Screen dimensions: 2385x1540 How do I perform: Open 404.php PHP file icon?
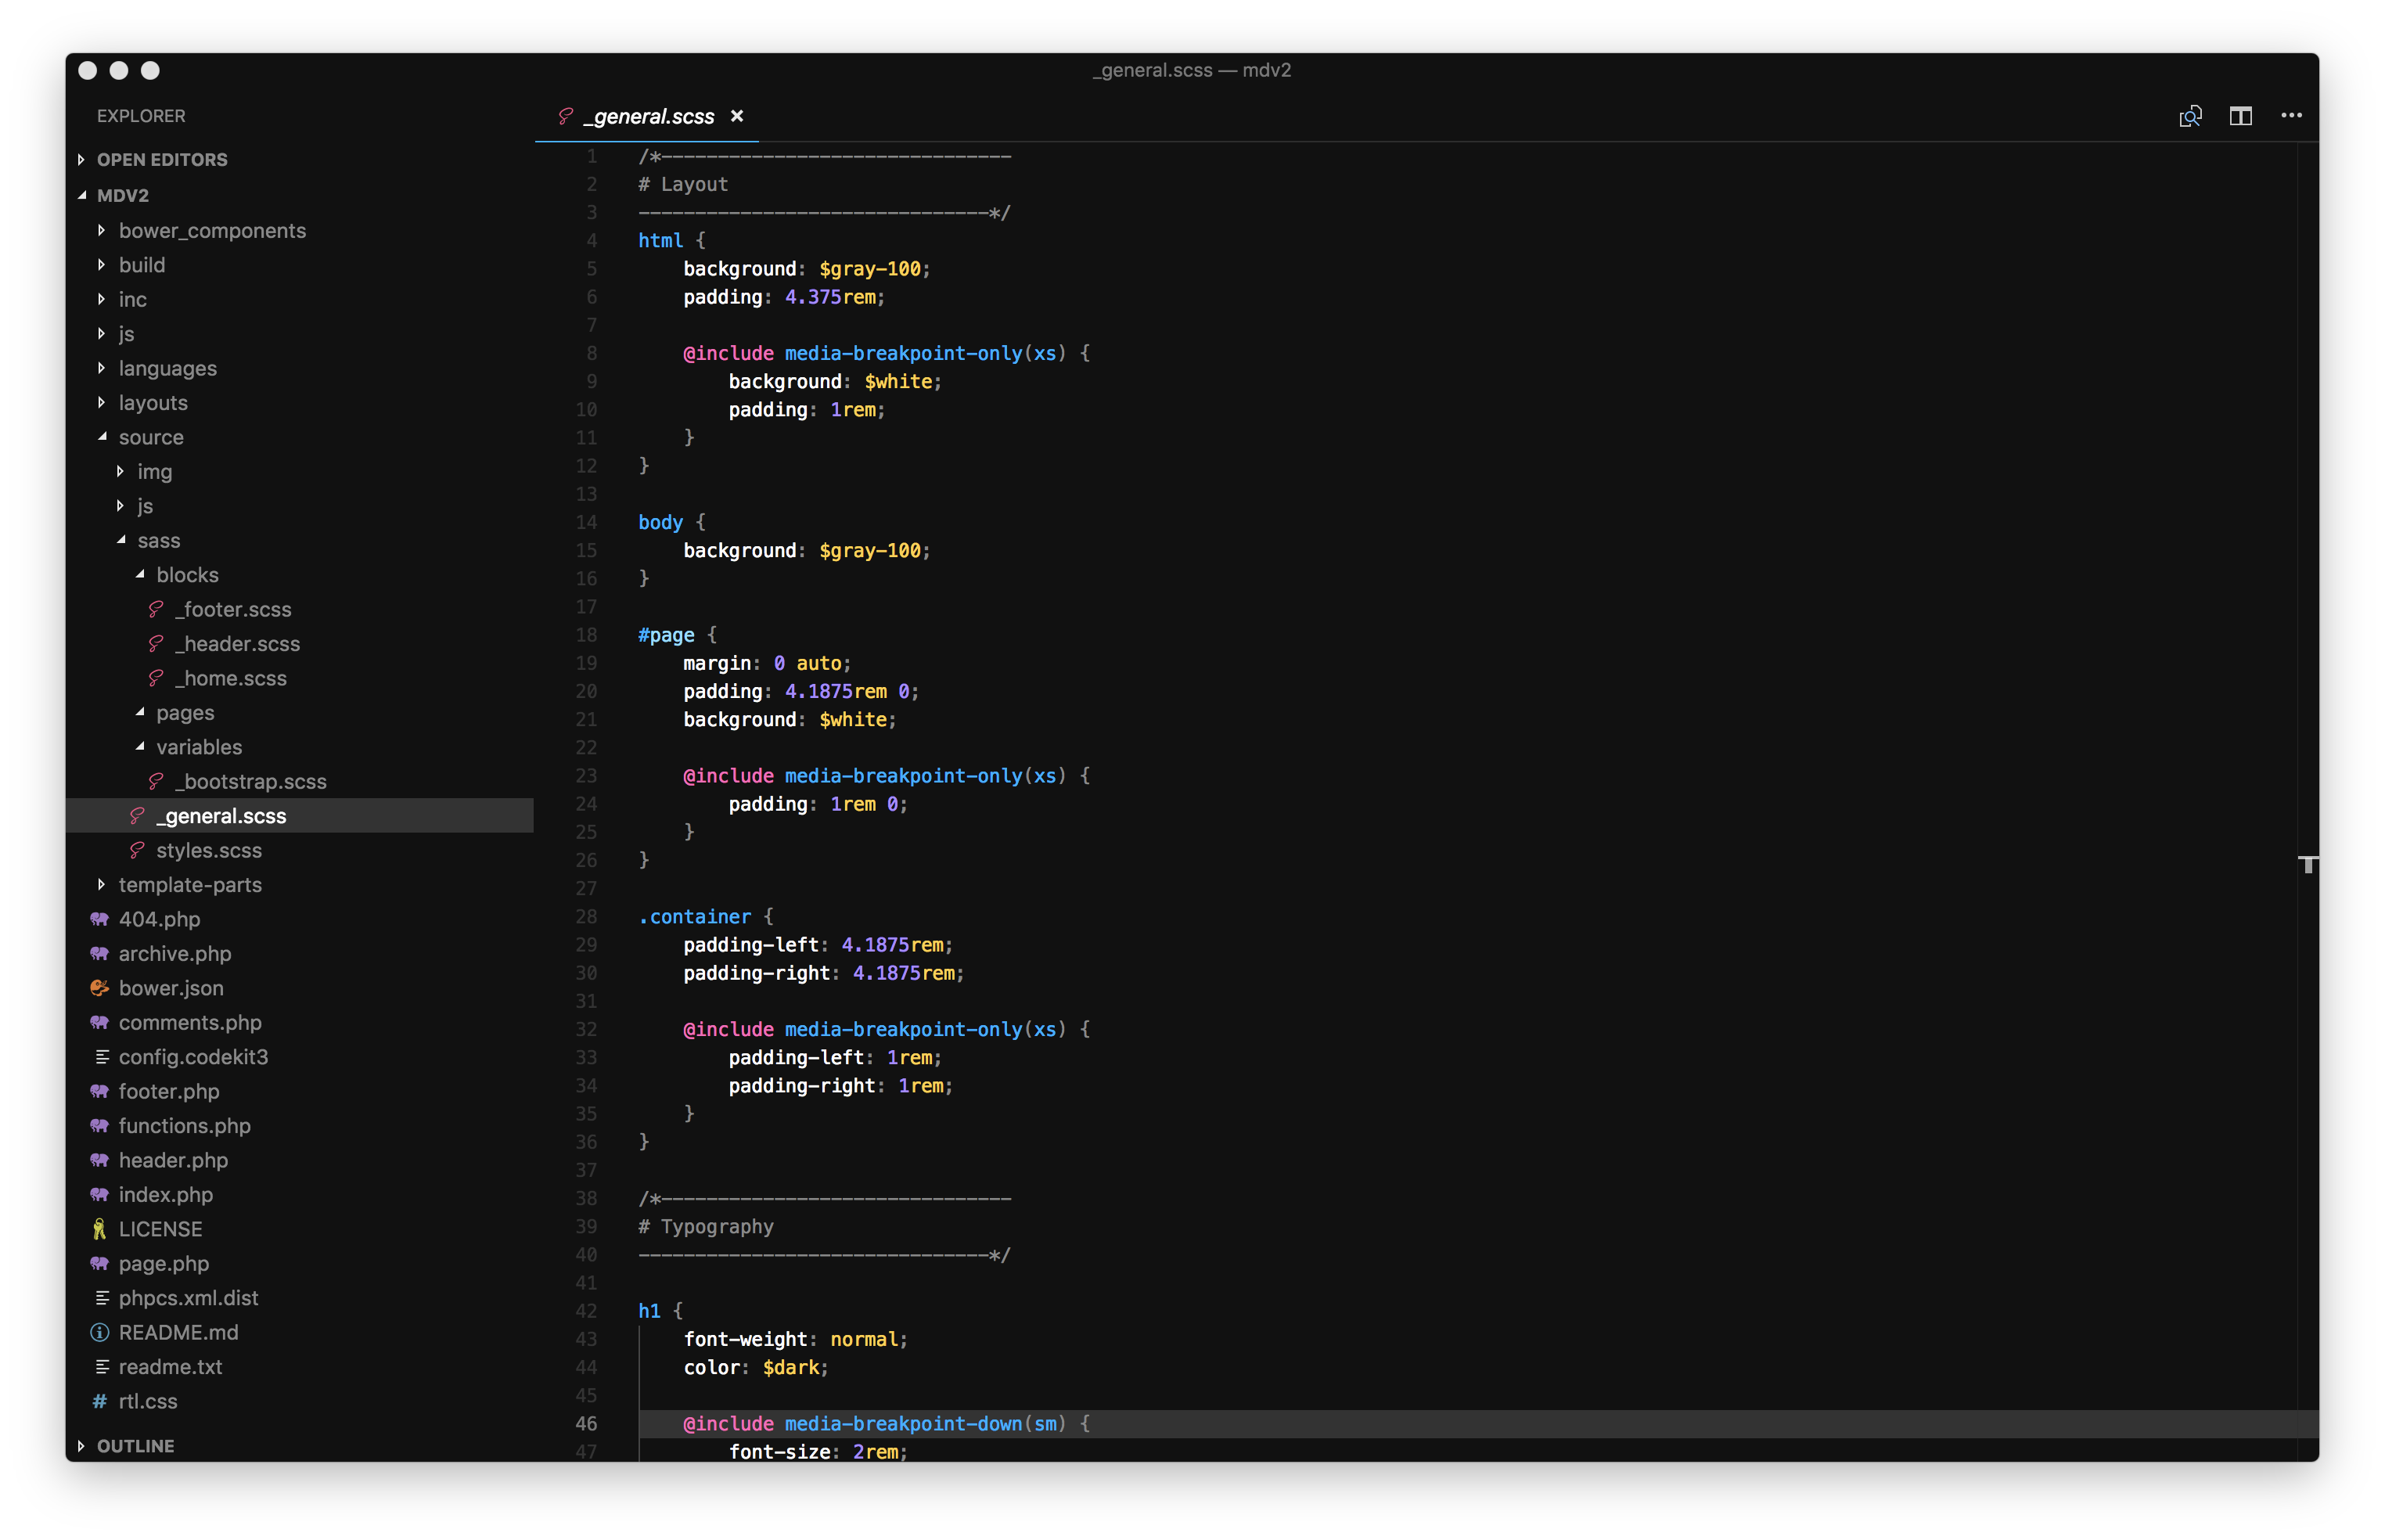pyautogui.click(x=99, y=919)
